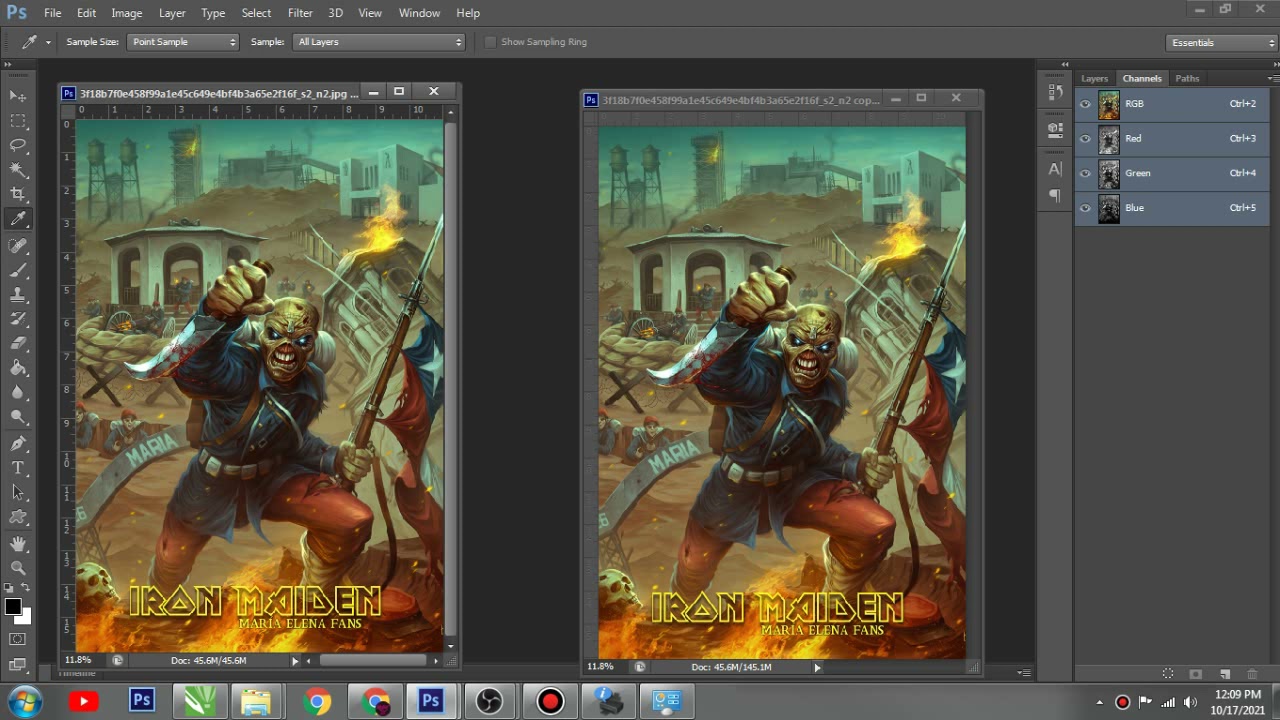Click the background color swatch

[x=25, y=617]
